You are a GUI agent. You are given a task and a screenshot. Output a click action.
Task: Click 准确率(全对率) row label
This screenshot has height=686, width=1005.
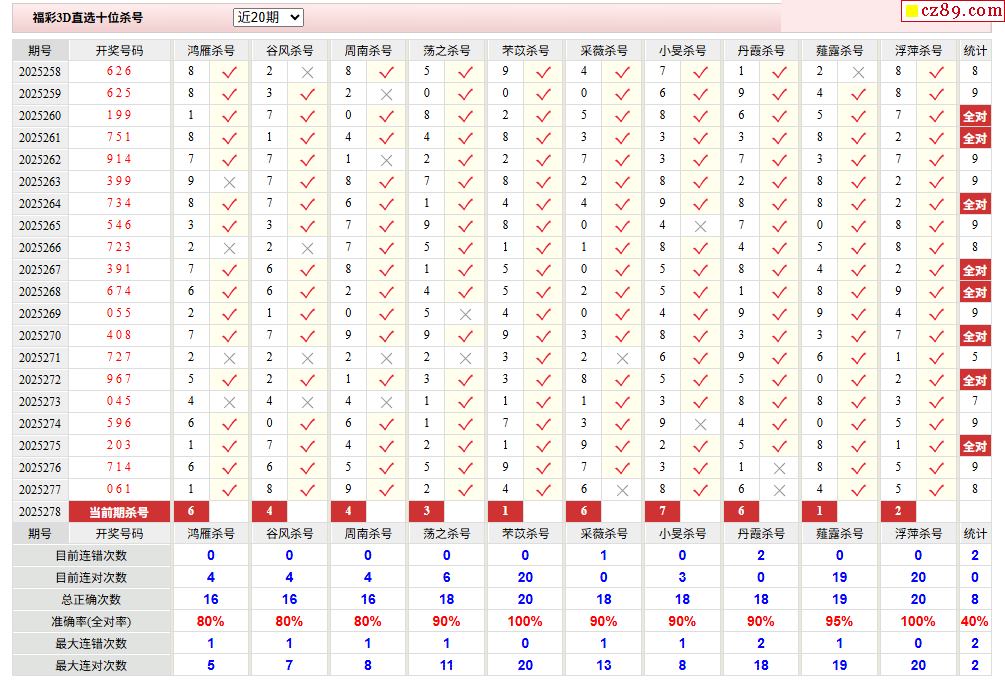pyautogui.click(x=91, y=622)
